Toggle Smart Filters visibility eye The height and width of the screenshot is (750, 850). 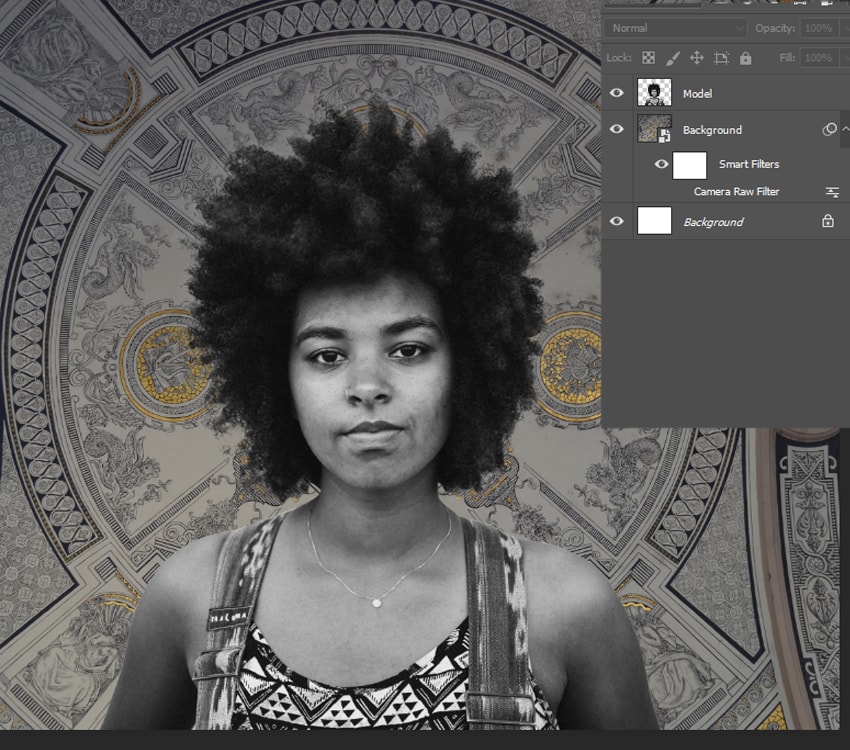tap(661, 164)
